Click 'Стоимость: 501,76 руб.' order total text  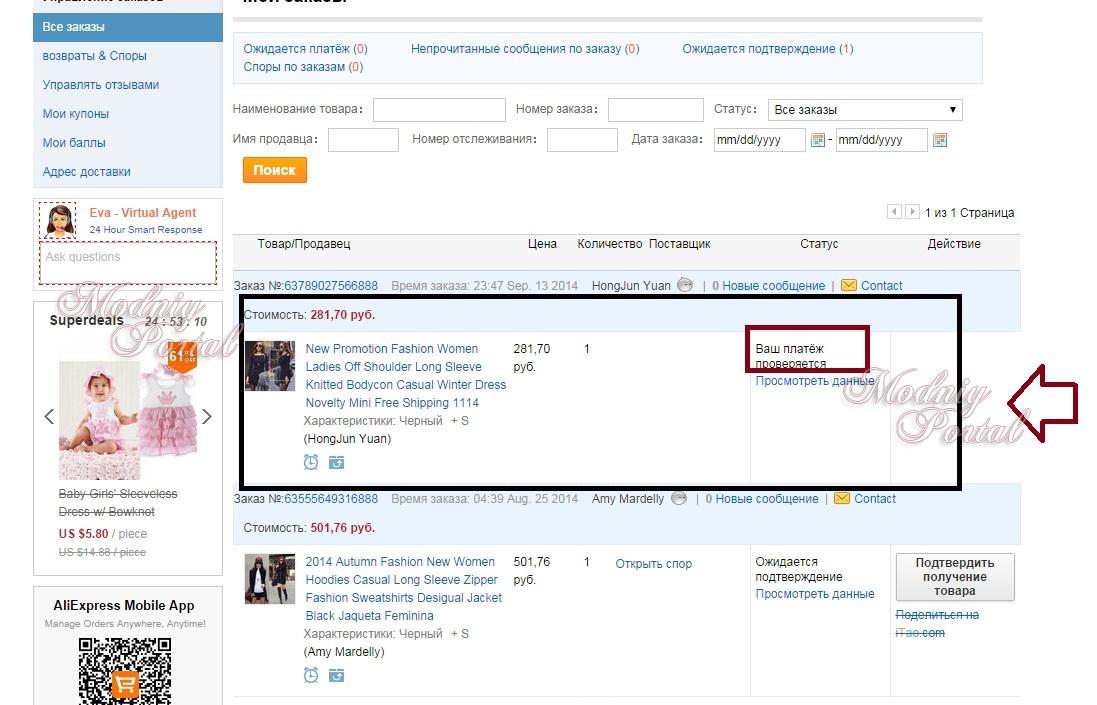(x=309, y=528)
